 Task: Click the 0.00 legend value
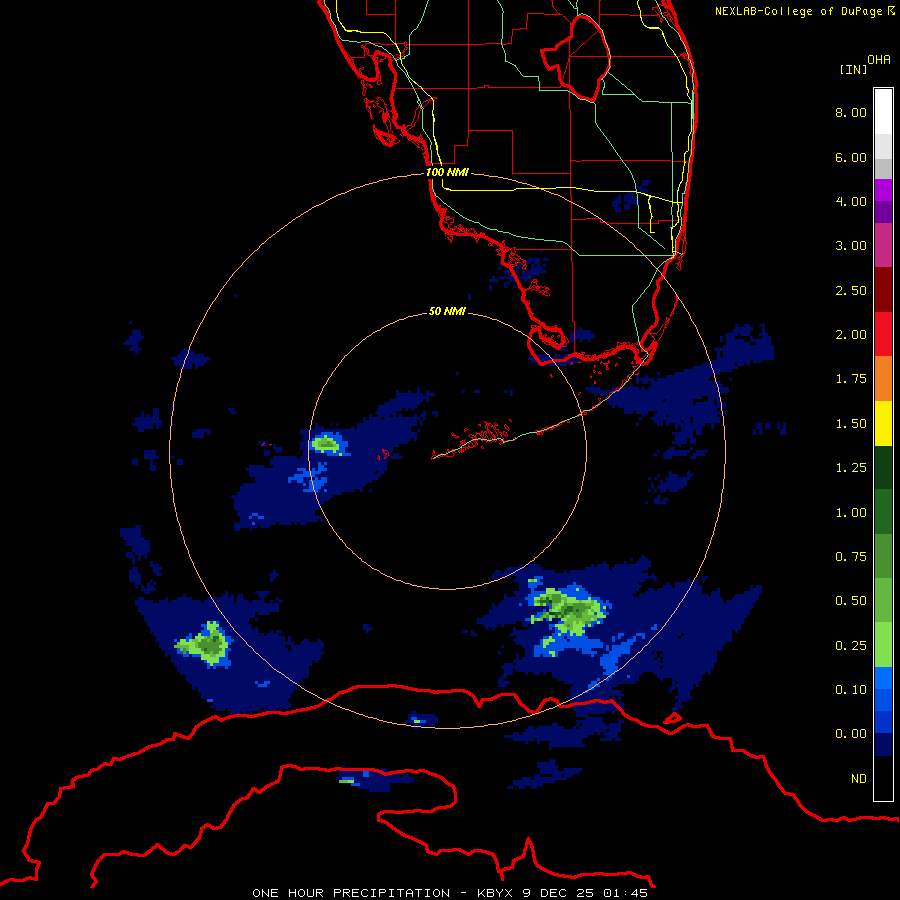click(x=851, y=734)
